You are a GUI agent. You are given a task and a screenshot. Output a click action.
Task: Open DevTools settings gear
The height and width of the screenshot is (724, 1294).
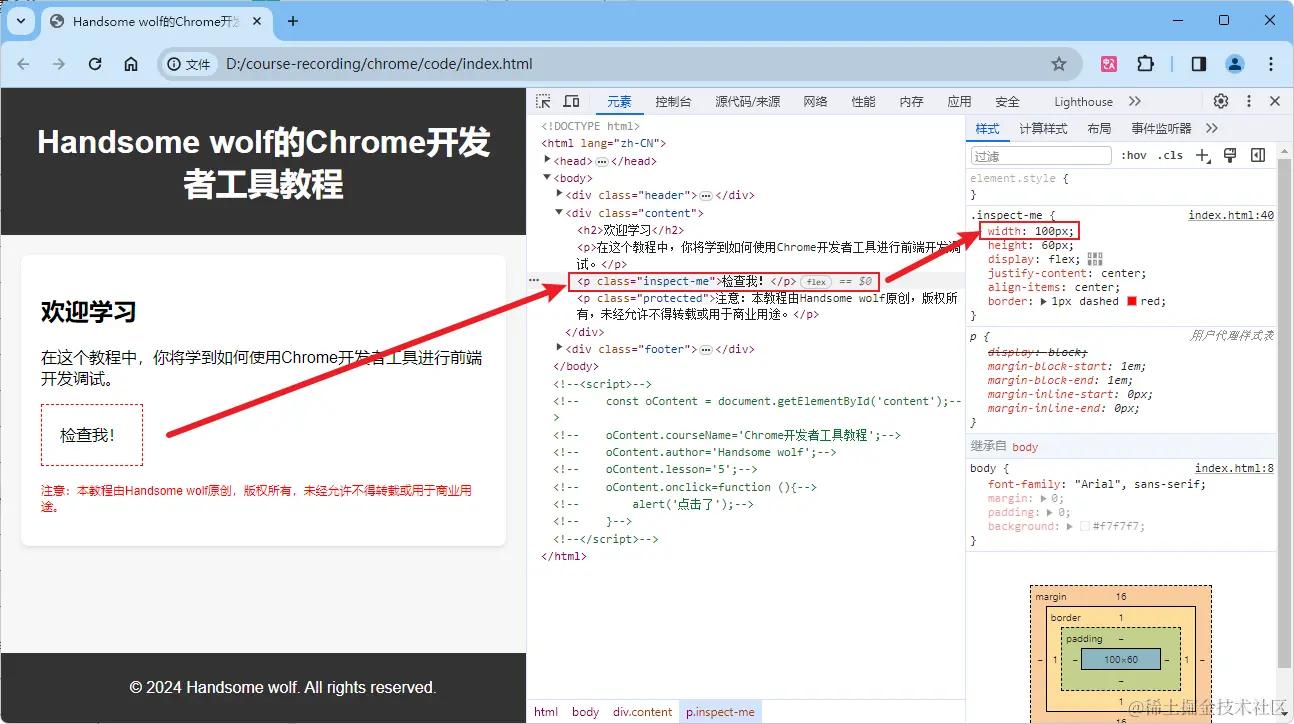pos(1221,102)
